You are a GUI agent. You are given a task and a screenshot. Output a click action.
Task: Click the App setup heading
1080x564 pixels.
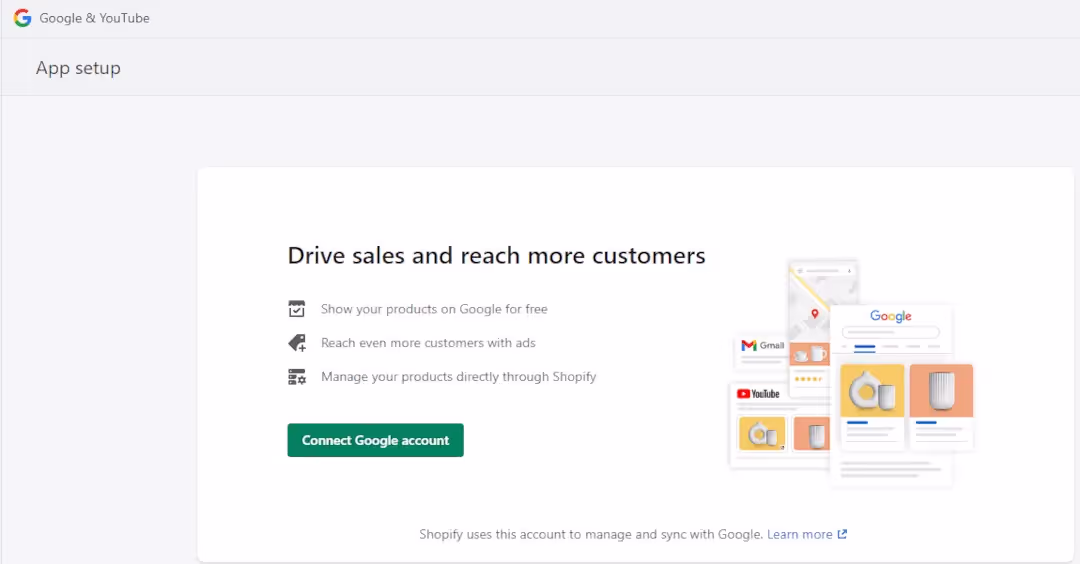pos(78,68)
